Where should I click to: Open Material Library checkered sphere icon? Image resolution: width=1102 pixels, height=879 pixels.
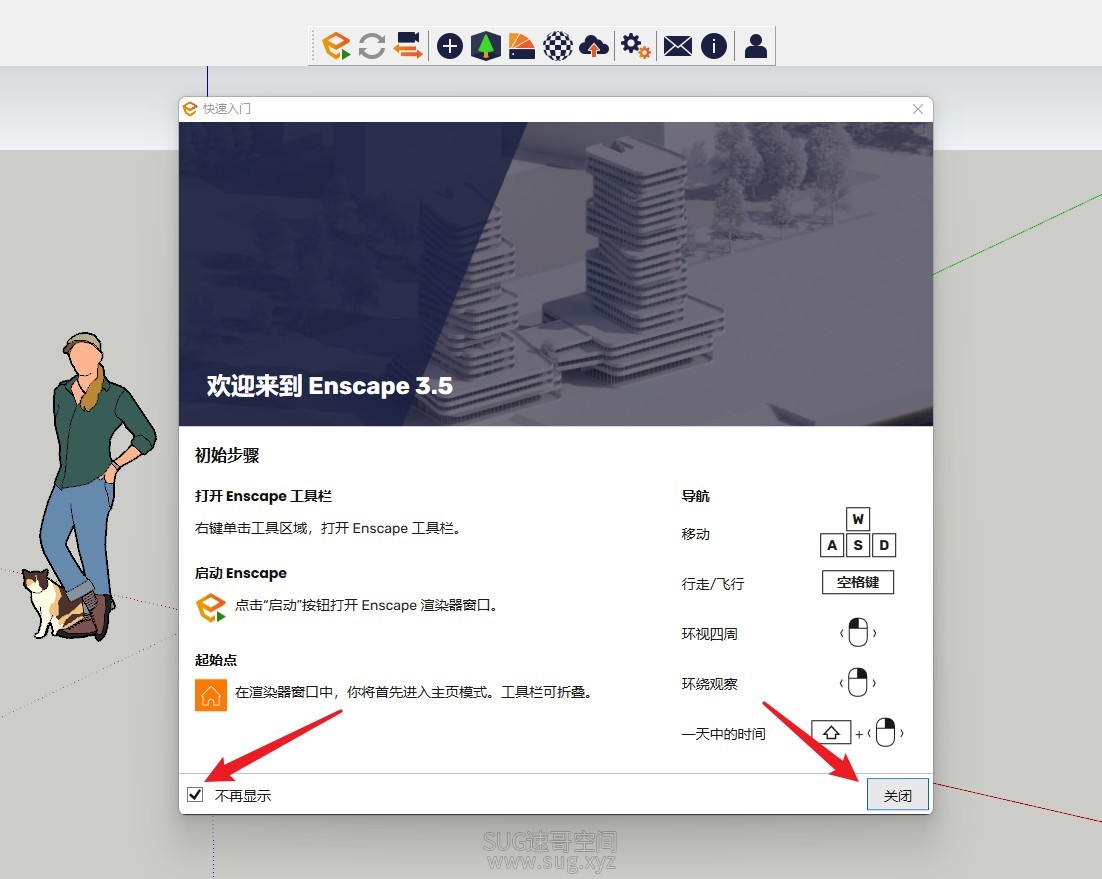(x=557, y=46)
